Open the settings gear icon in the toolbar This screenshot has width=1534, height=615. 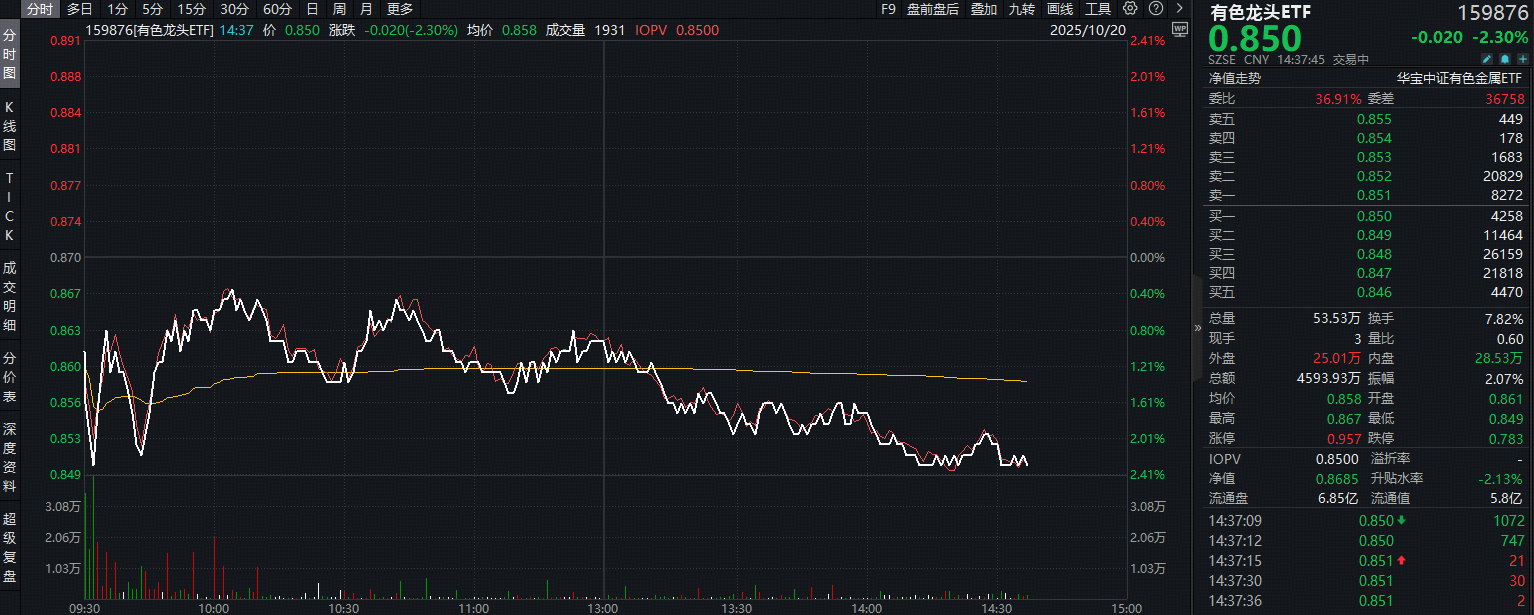[1130, 9]
